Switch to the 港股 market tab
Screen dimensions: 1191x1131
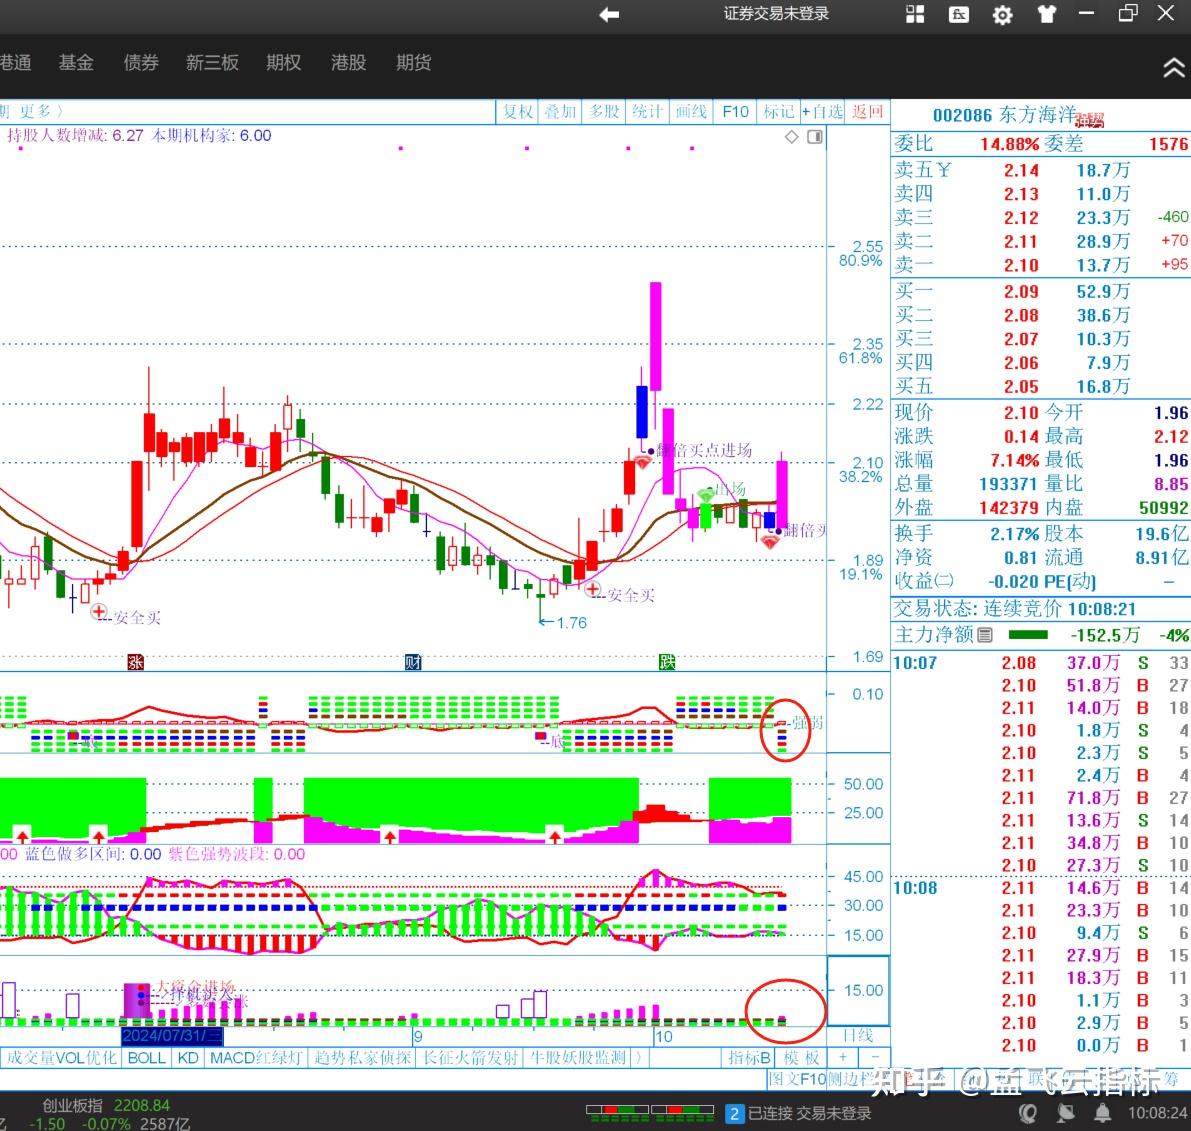(348, 62)
